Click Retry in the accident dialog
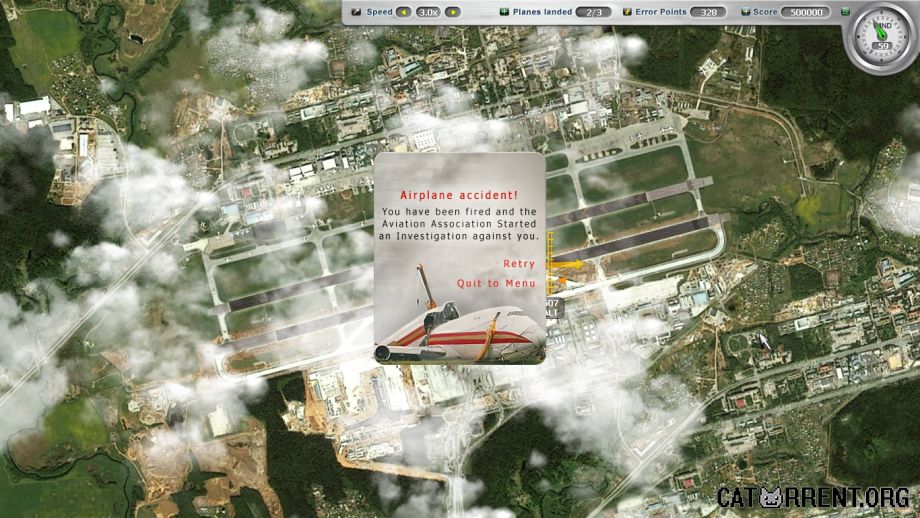The height and width of the screenshot is (518, 920). [519, 264]
